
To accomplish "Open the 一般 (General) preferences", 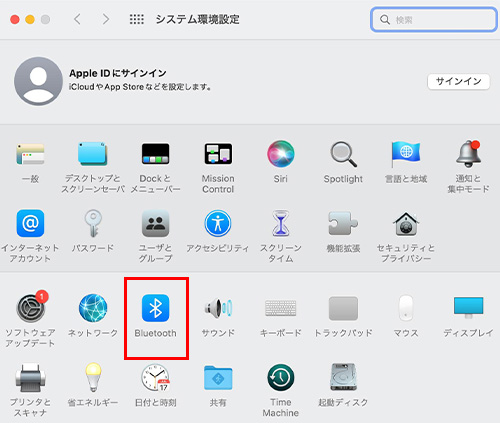I will click(x=30, y=154).
